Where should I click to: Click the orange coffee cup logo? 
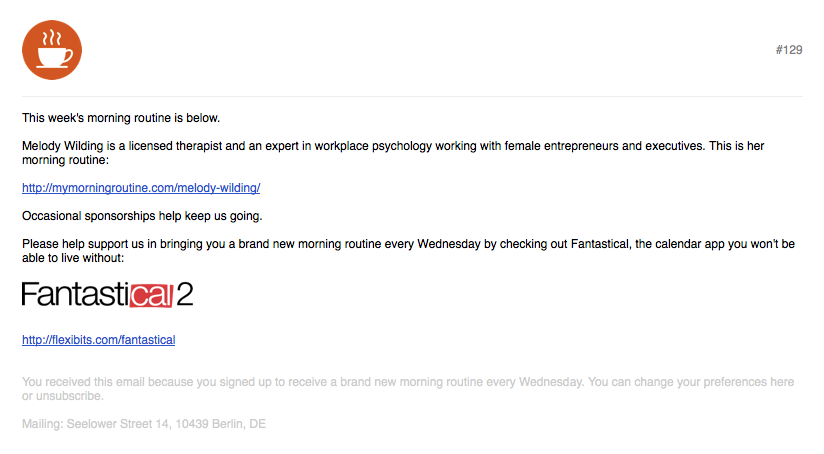[x=52, y=50]
